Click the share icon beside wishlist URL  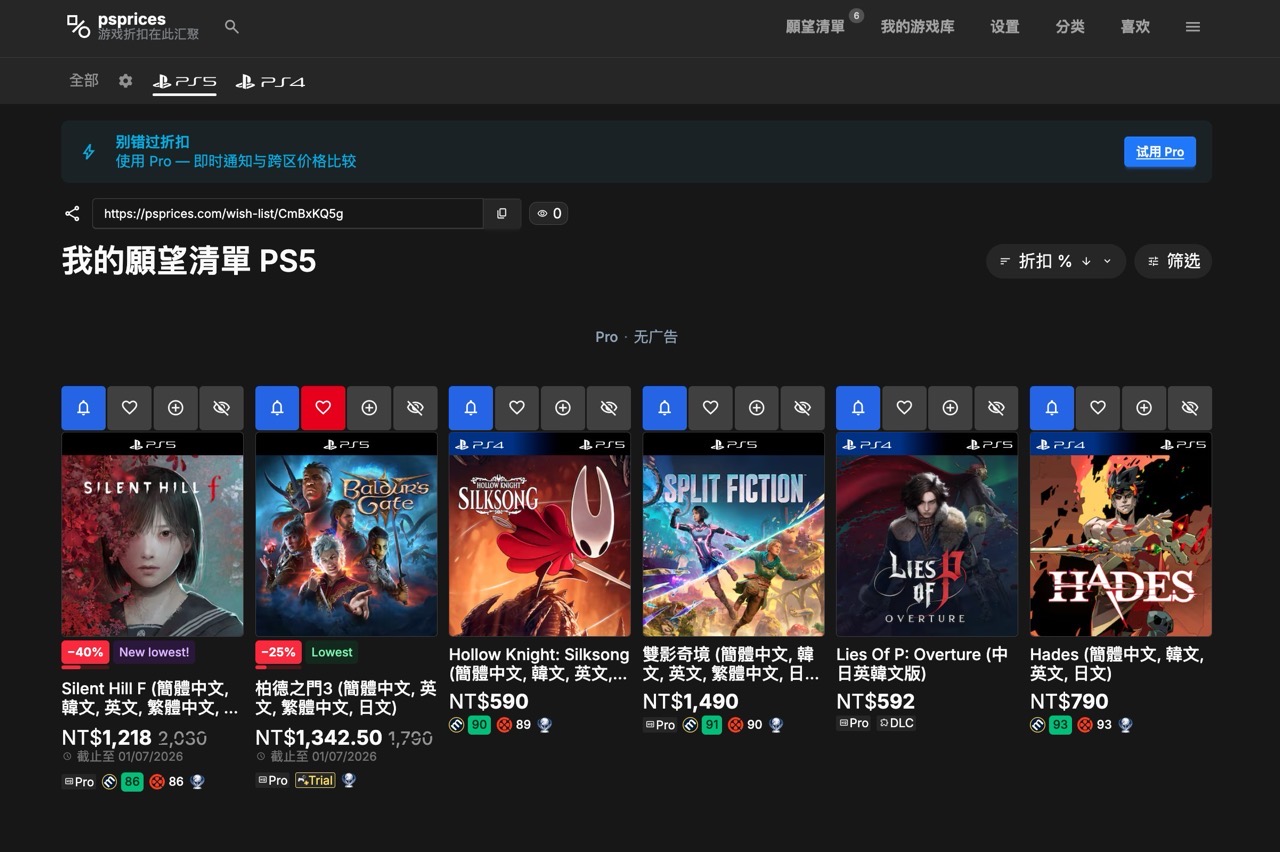(x=72, y=213)
